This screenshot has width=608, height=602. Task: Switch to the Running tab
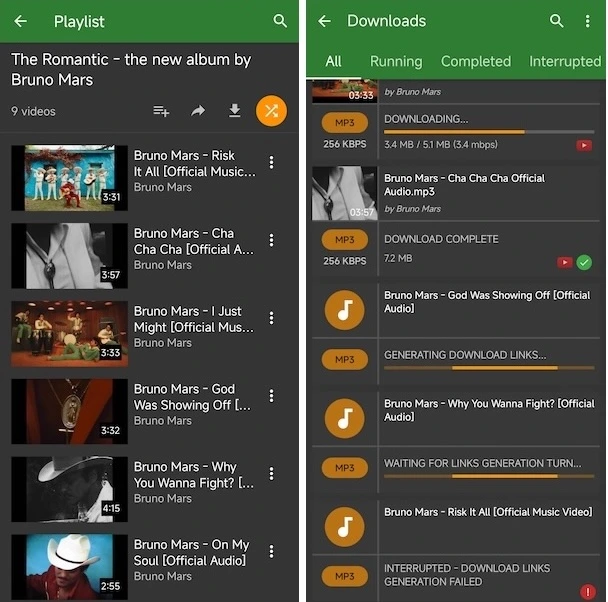396,61
